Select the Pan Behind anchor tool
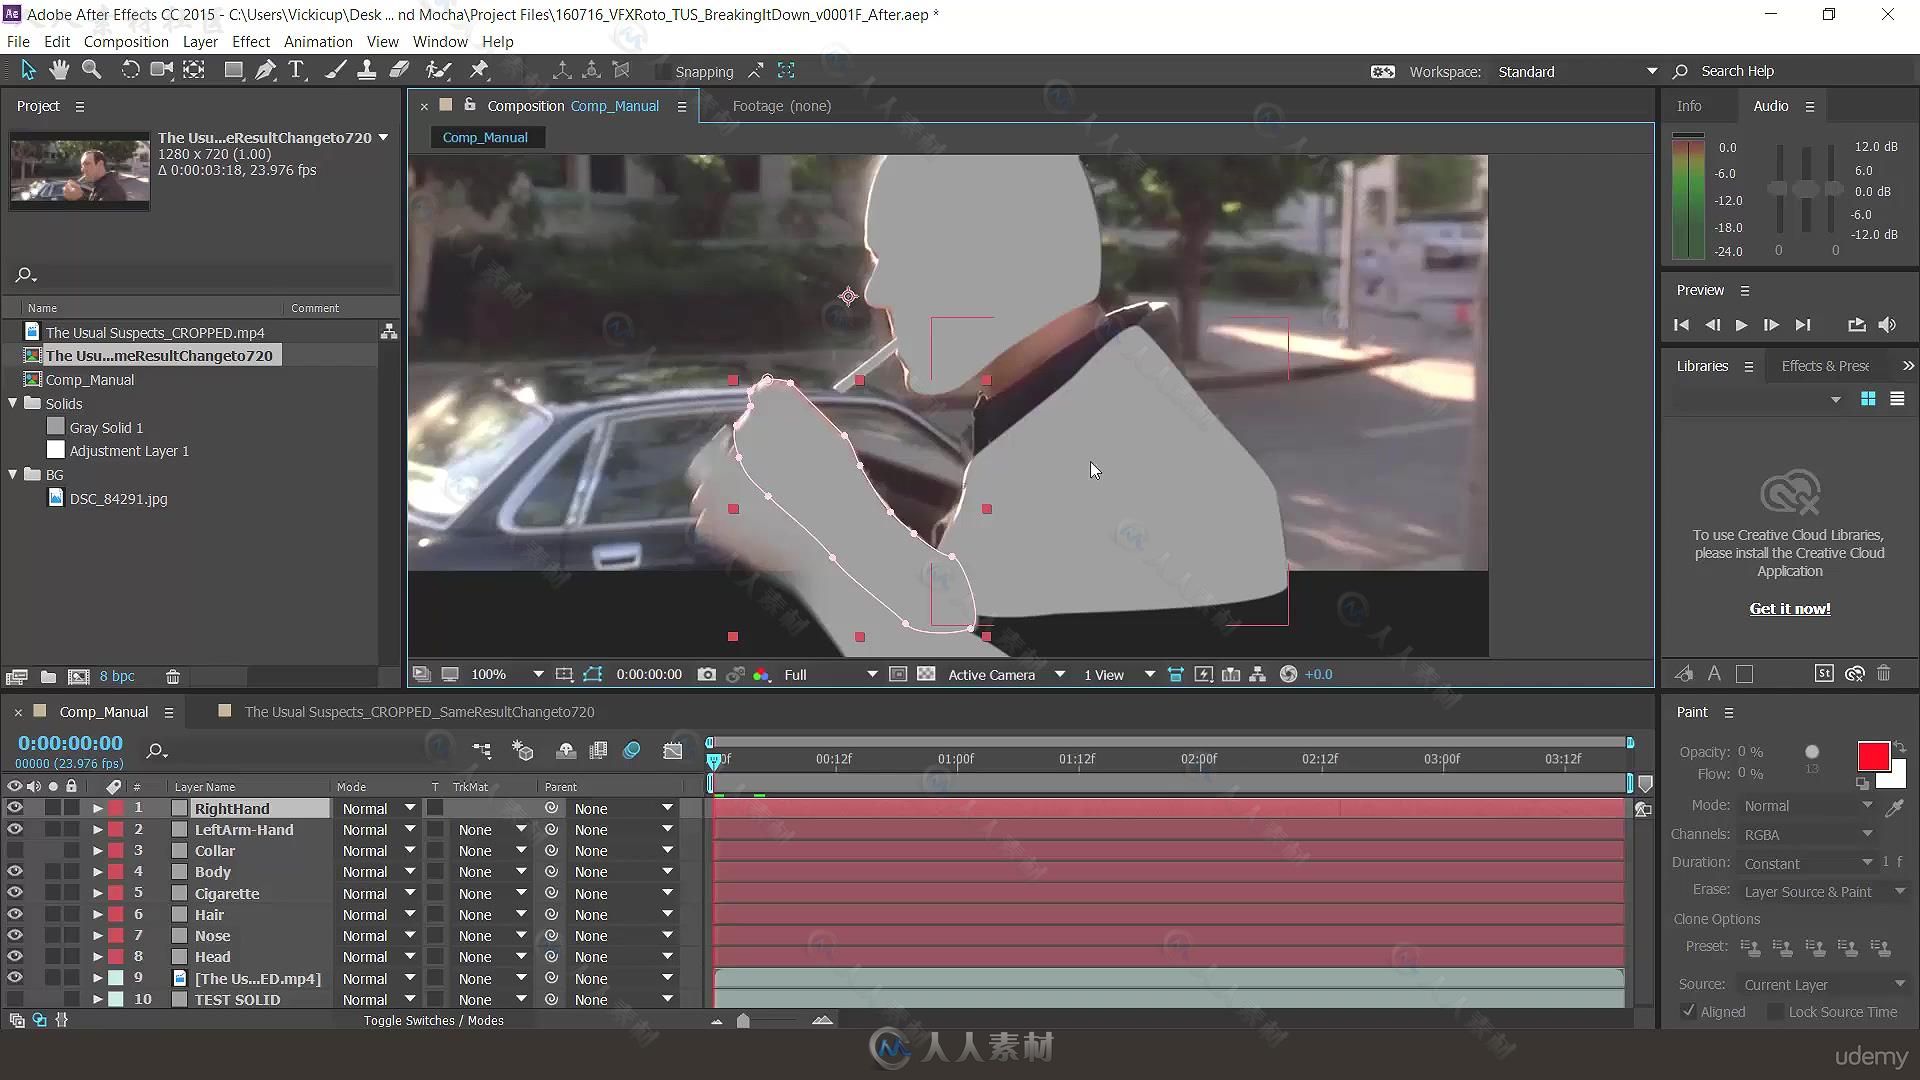The height and width of the screenshot is (1080, 1920). point(194,70)
